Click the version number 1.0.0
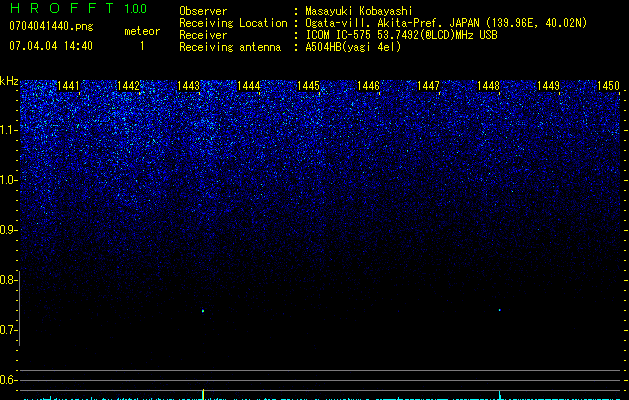Image resolution: width=629 pixels, height=400 pixels. click(x=136, y=9)
